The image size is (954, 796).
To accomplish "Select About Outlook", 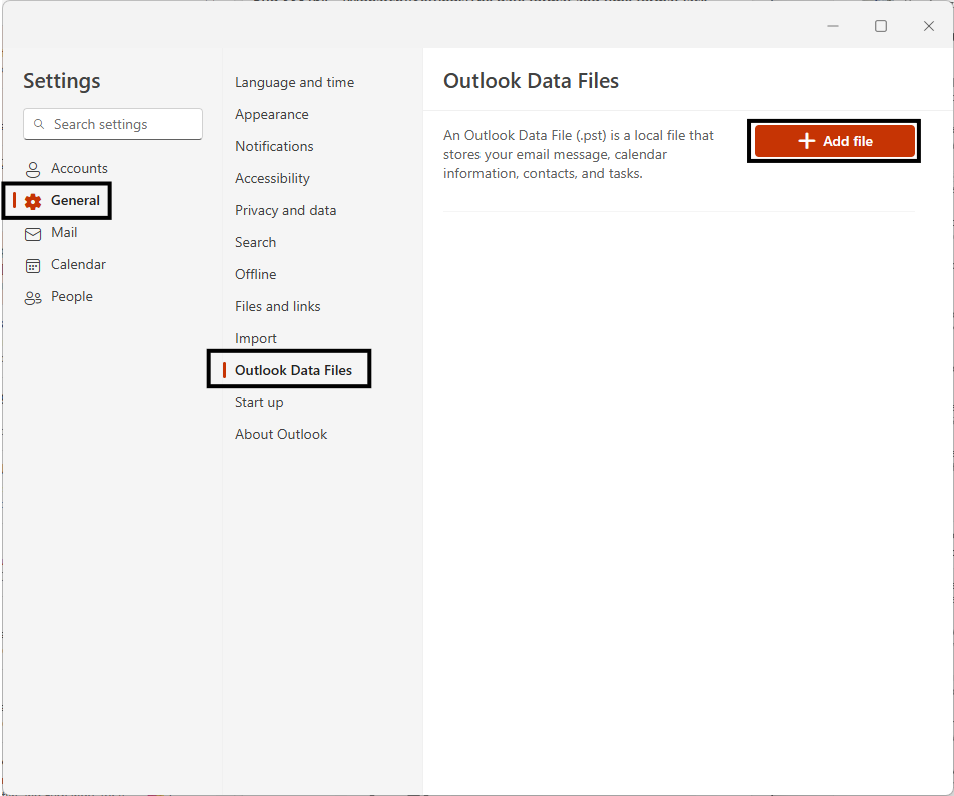I will 280,434.
